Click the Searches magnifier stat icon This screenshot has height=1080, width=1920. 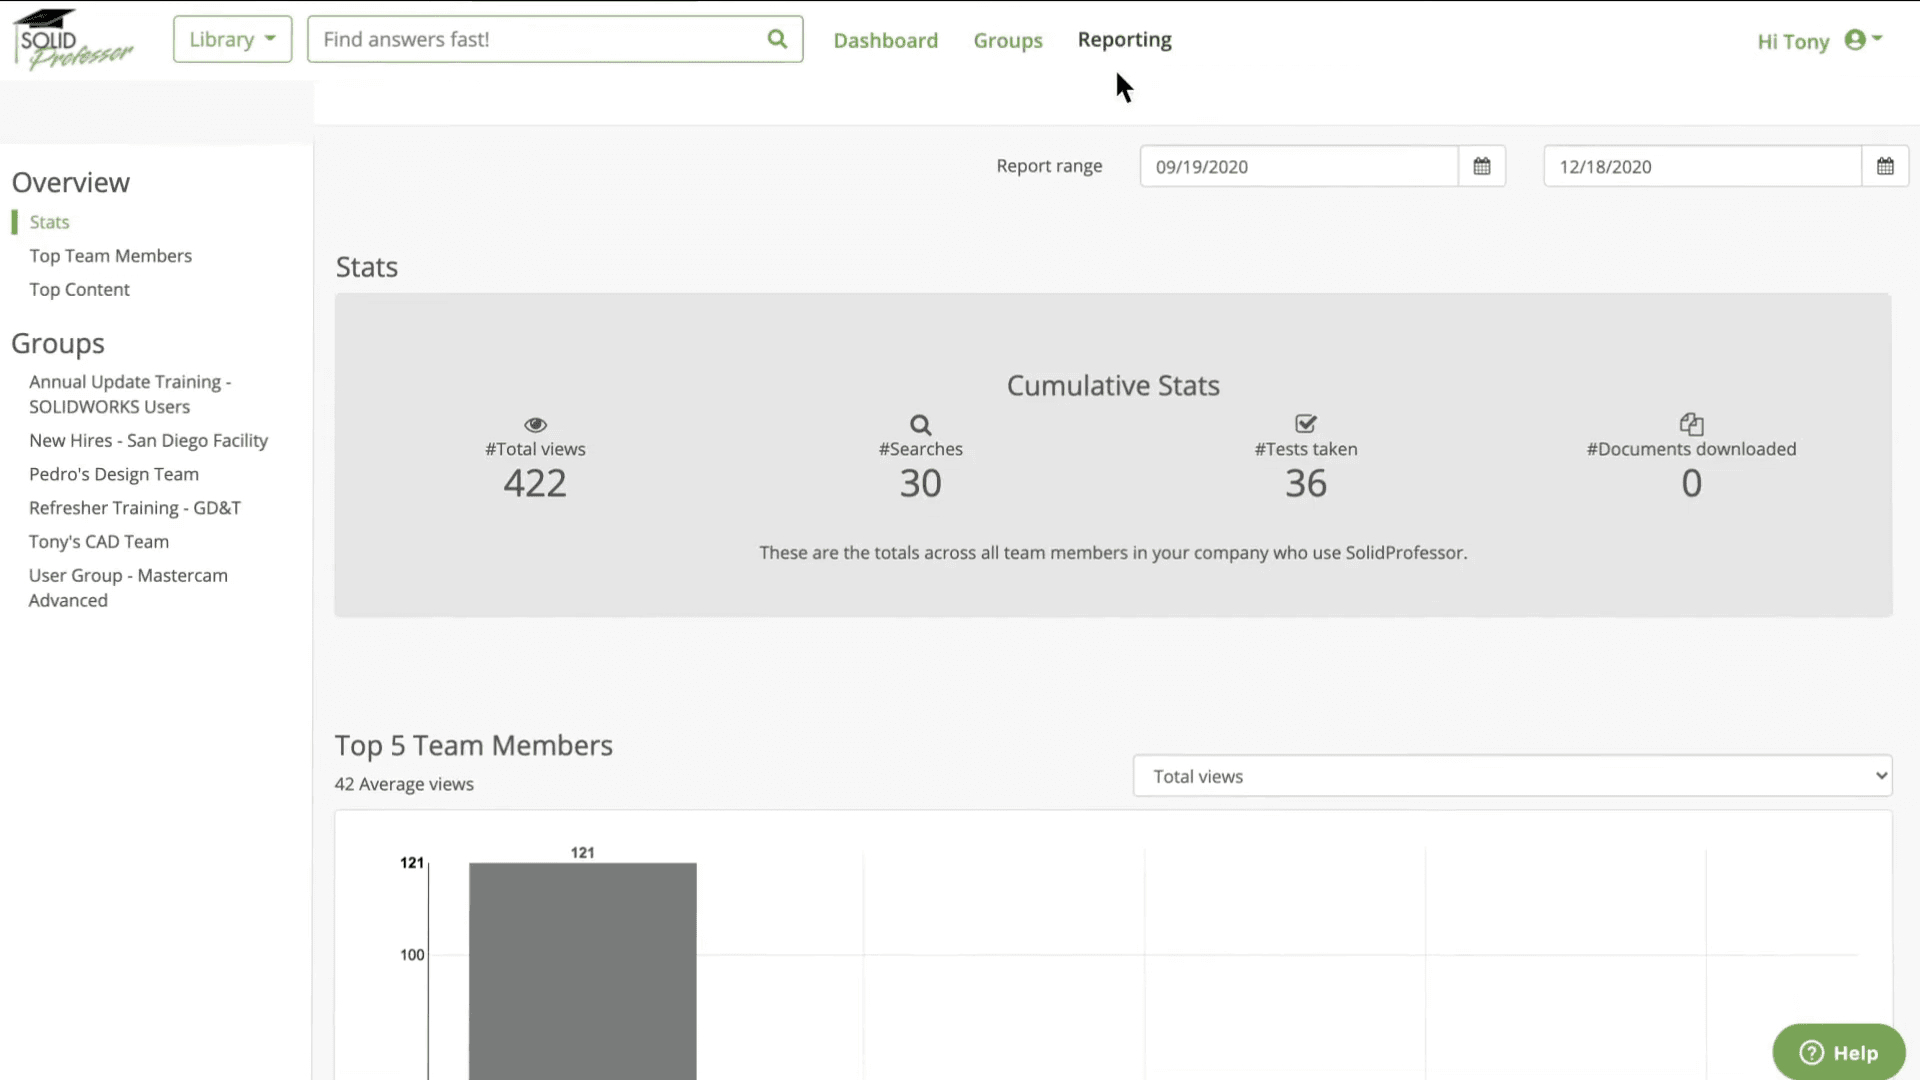pos(920,425)
